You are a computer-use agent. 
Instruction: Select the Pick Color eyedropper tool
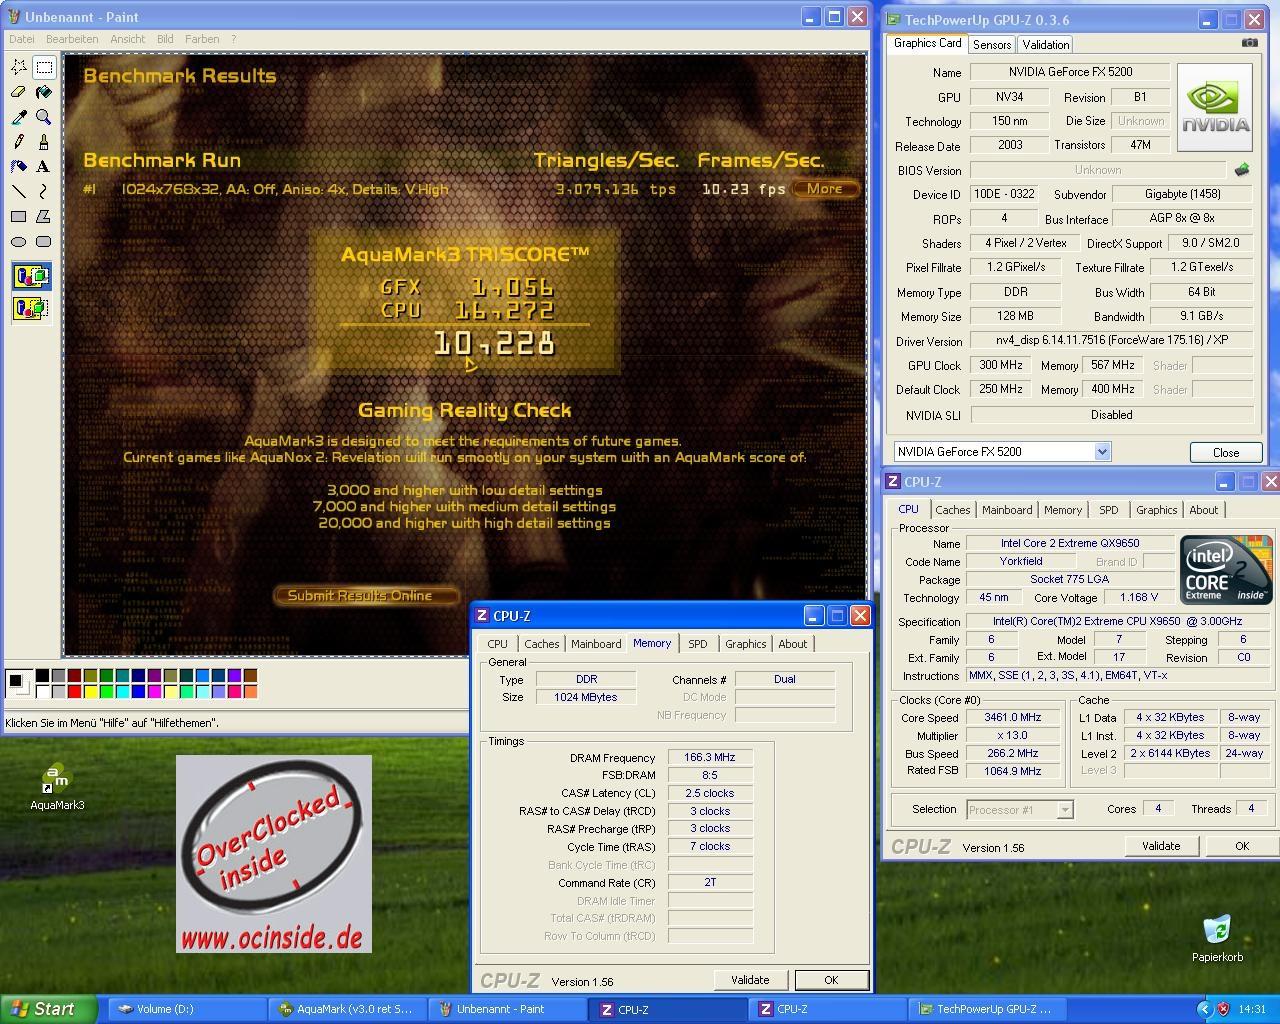(19, 117)
